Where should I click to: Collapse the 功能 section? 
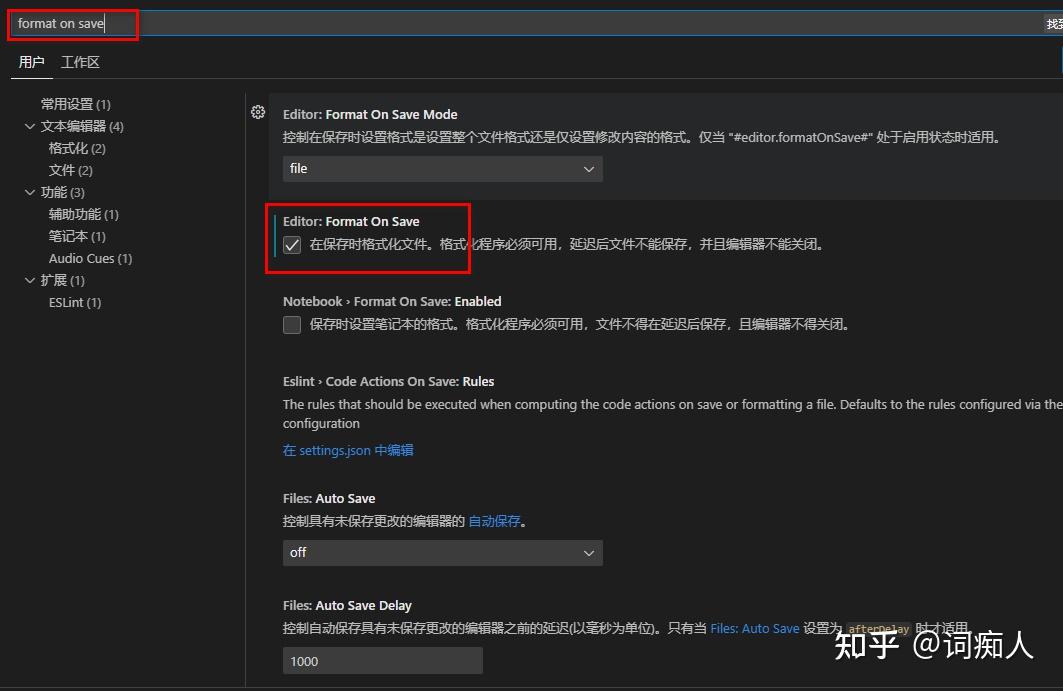coord(30,192)
